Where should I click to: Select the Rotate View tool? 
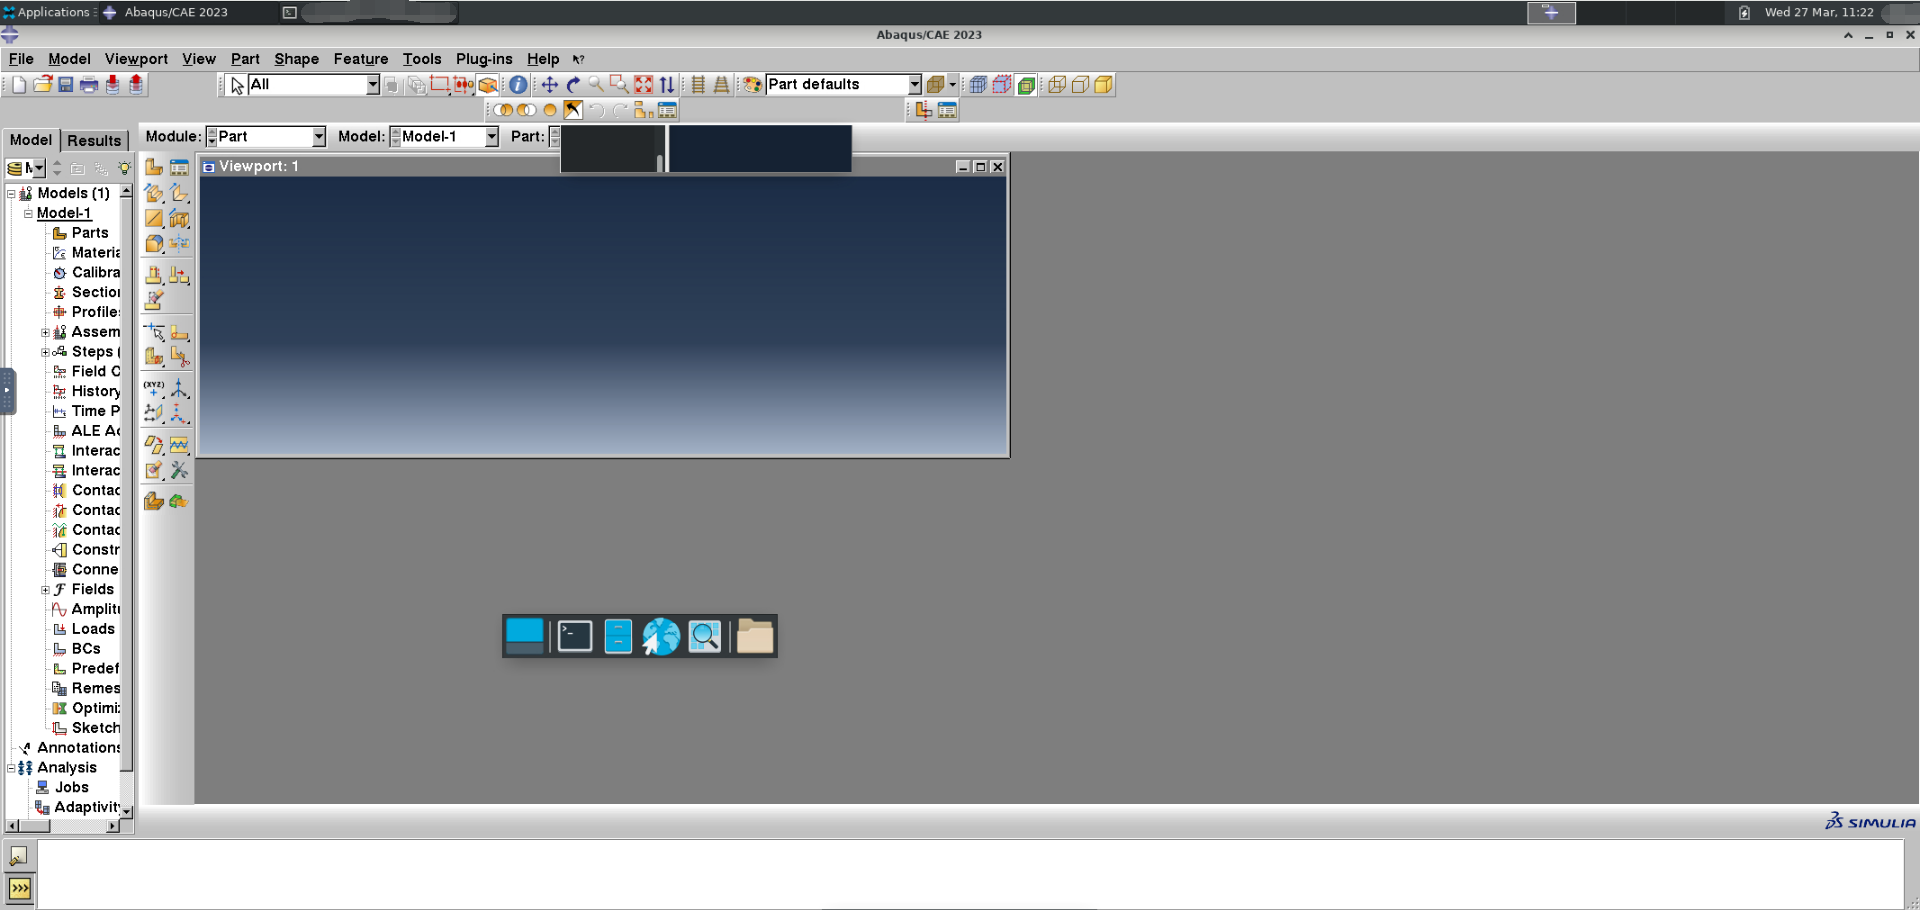pos(573,85)
